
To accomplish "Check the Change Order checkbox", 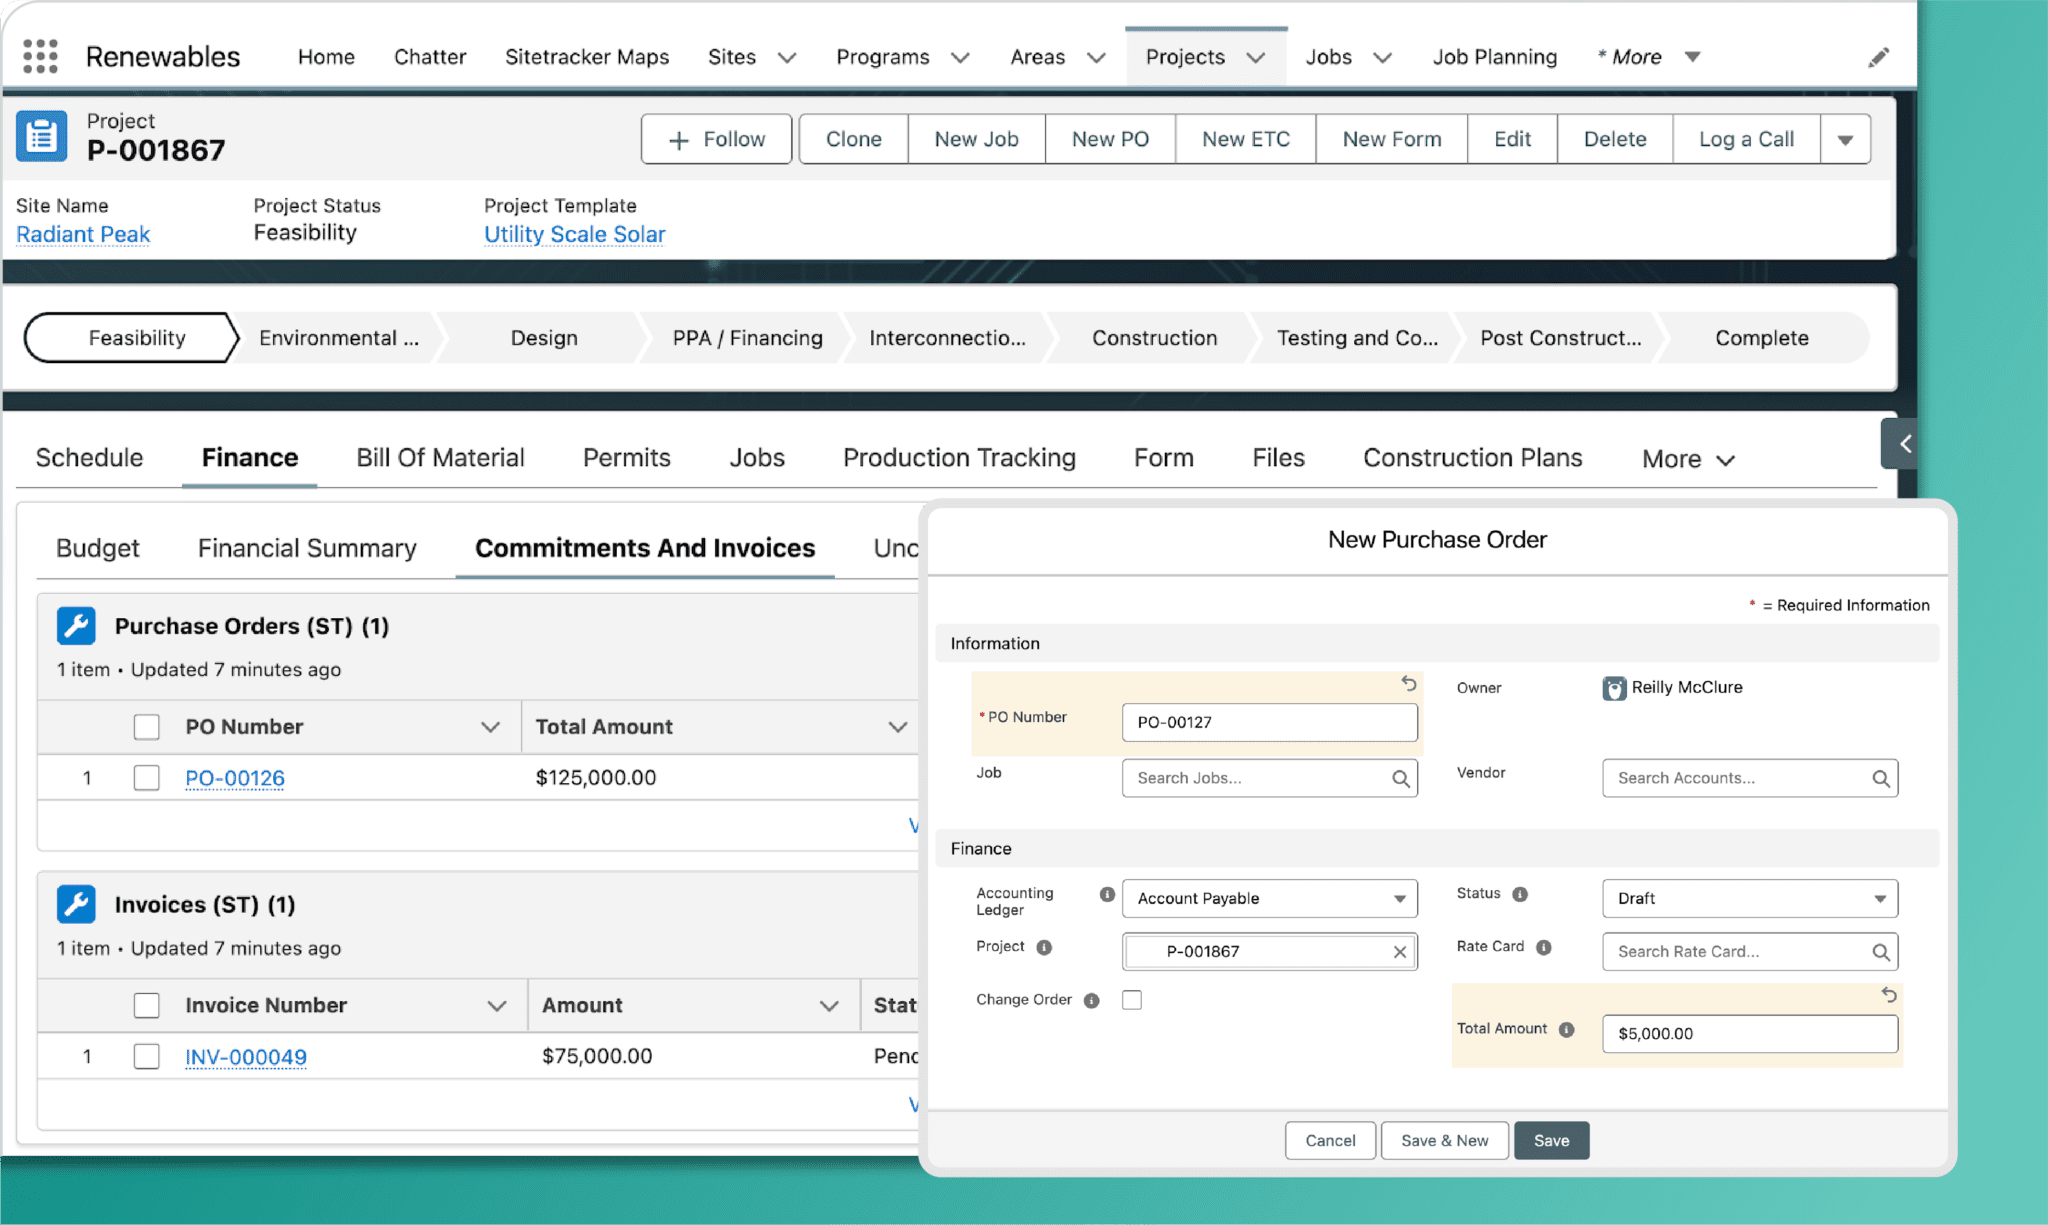I will tap(1132, 1000).
